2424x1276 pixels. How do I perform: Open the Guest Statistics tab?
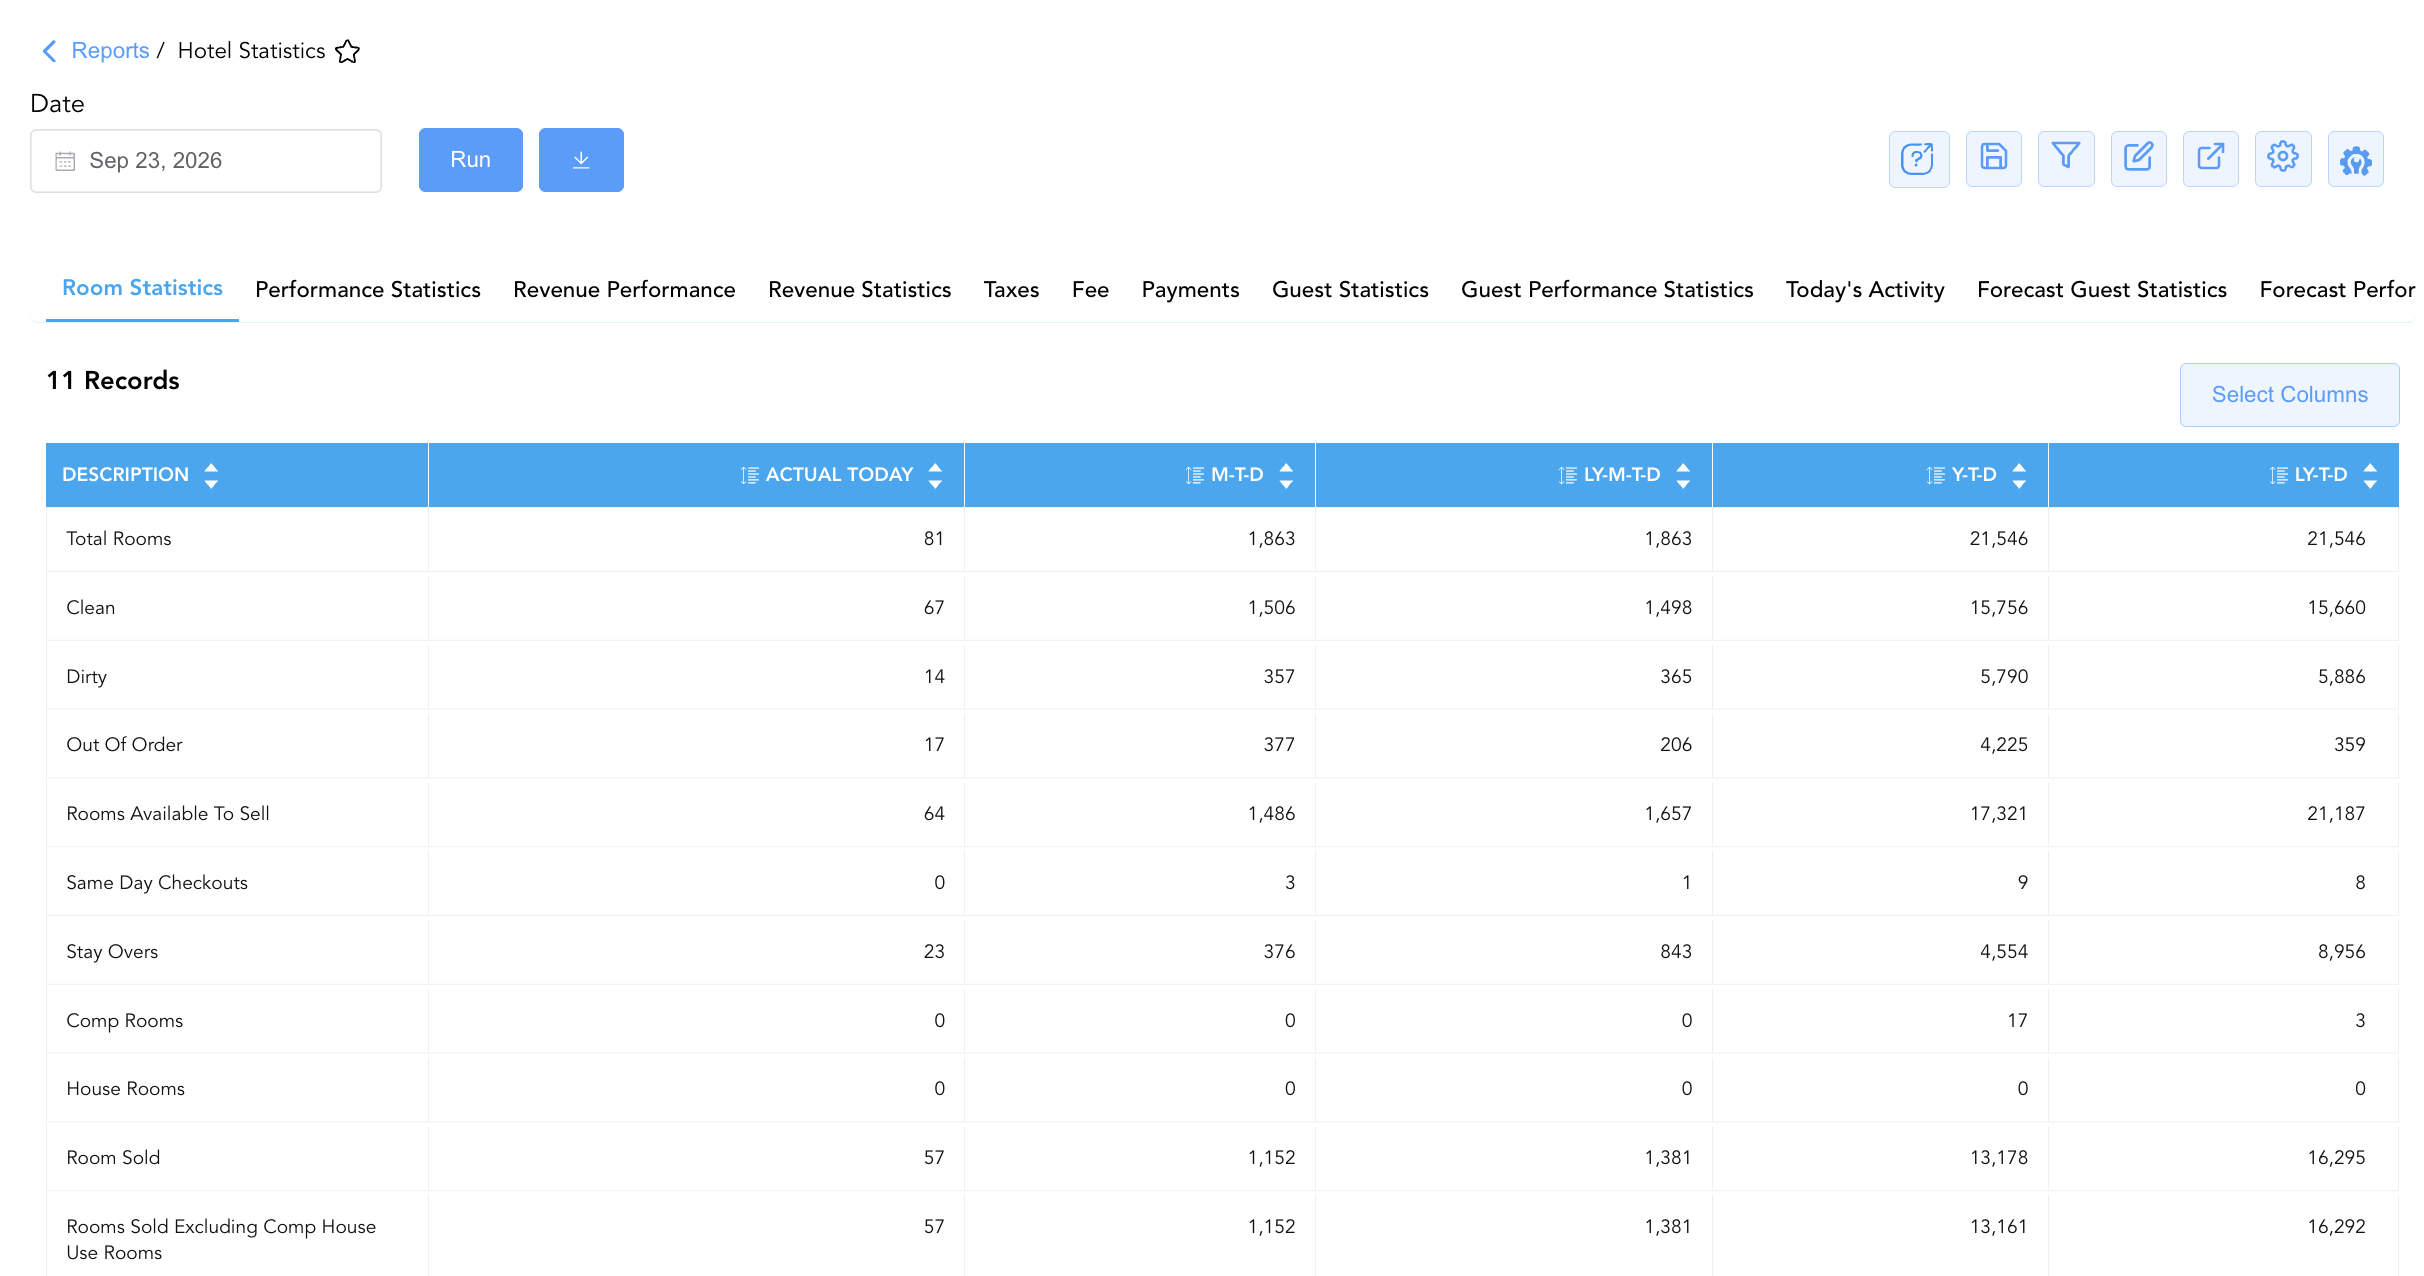click(1350, 290)
